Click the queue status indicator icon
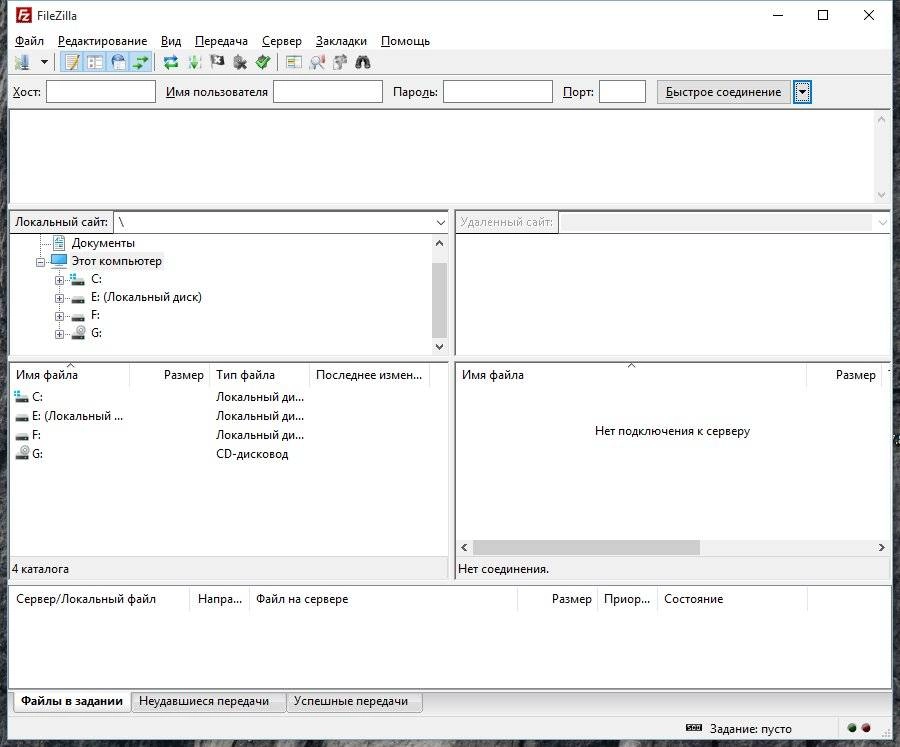Viewport: 900px width, 747px height. (x=693, y=728)
